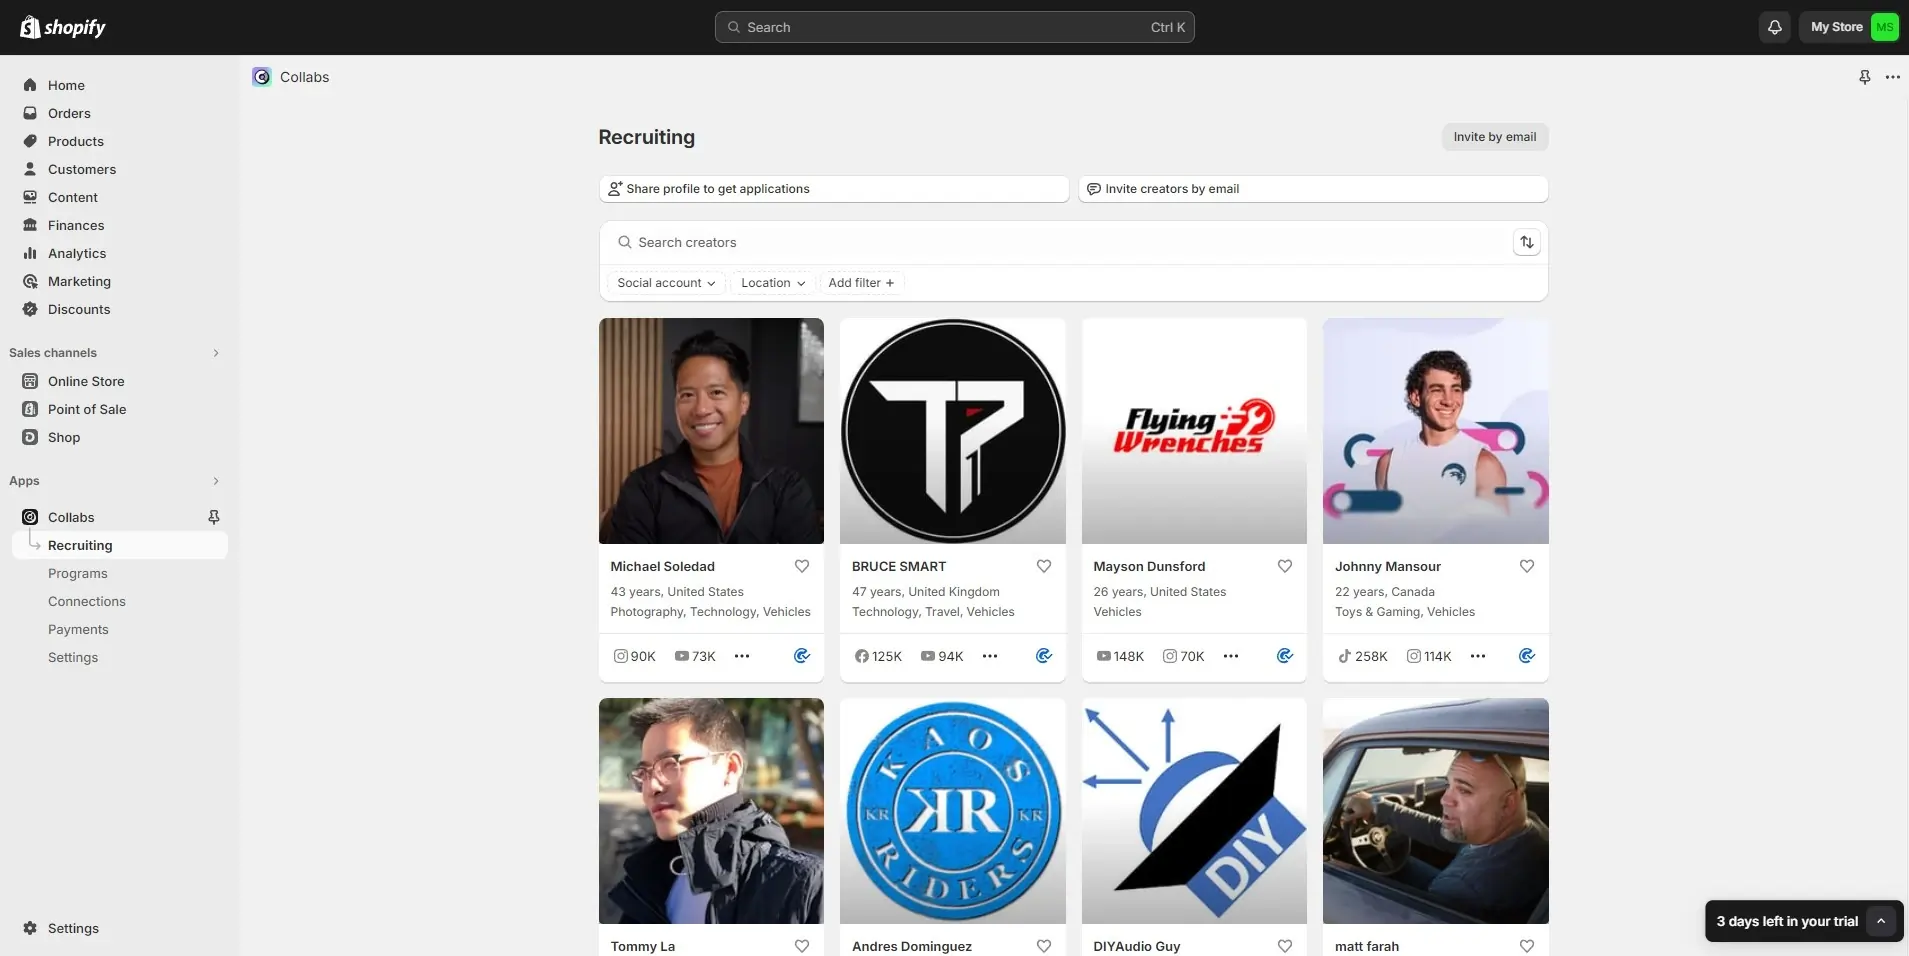Click invite icon on Michael Soledad card
Image resolution: width=1909 pixels, height=956 pixels.
pos(802,656)
